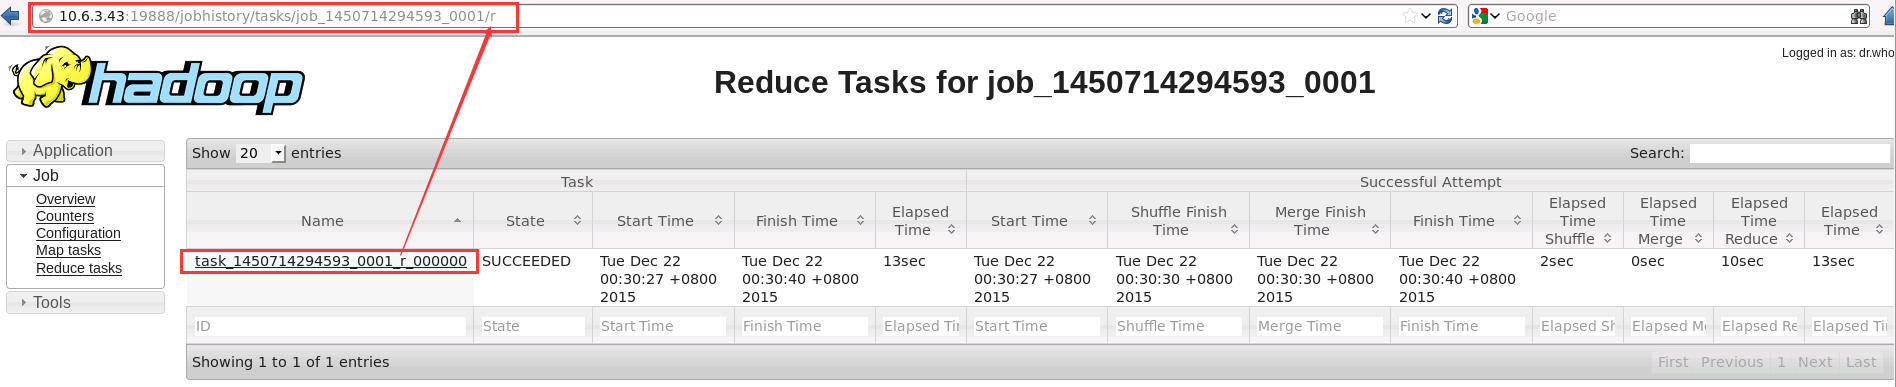Sort by Name column arrow
1896x387 pixels.
pyautogui.click(x=457, y=221)
